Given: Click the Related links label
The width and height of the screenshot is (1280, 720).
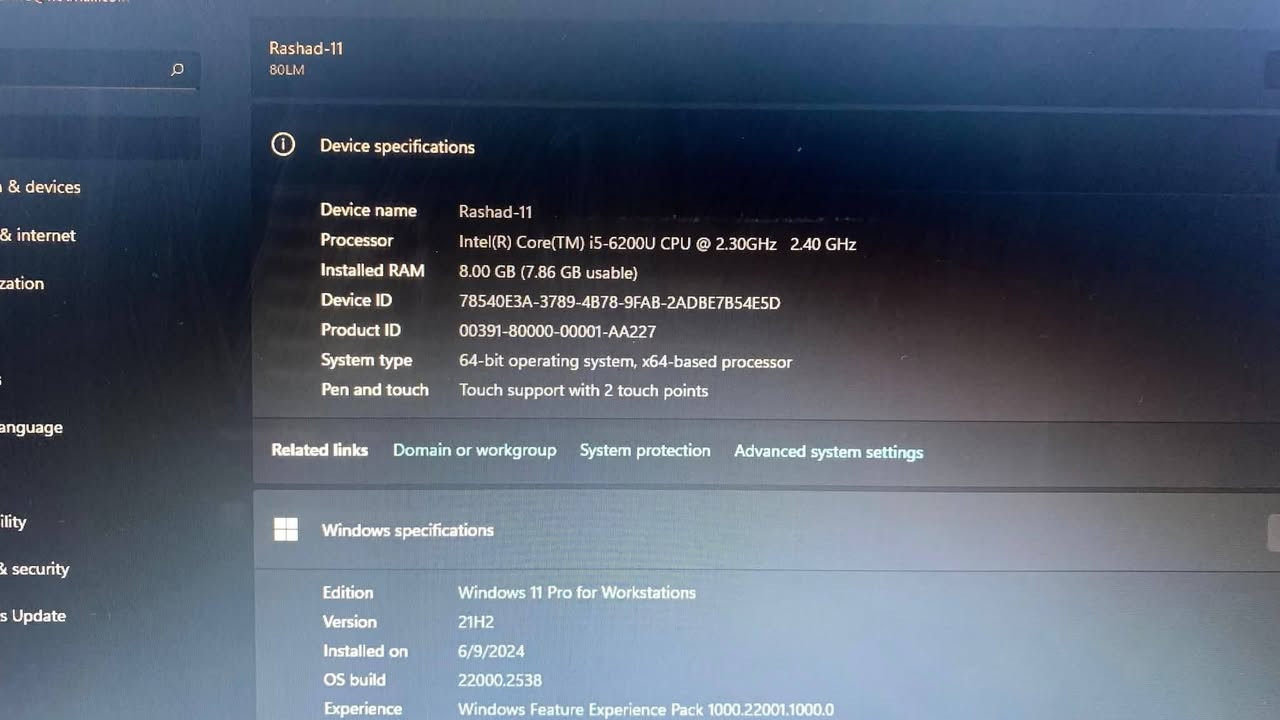Looking at the screenshot, I should click(319, 450).
